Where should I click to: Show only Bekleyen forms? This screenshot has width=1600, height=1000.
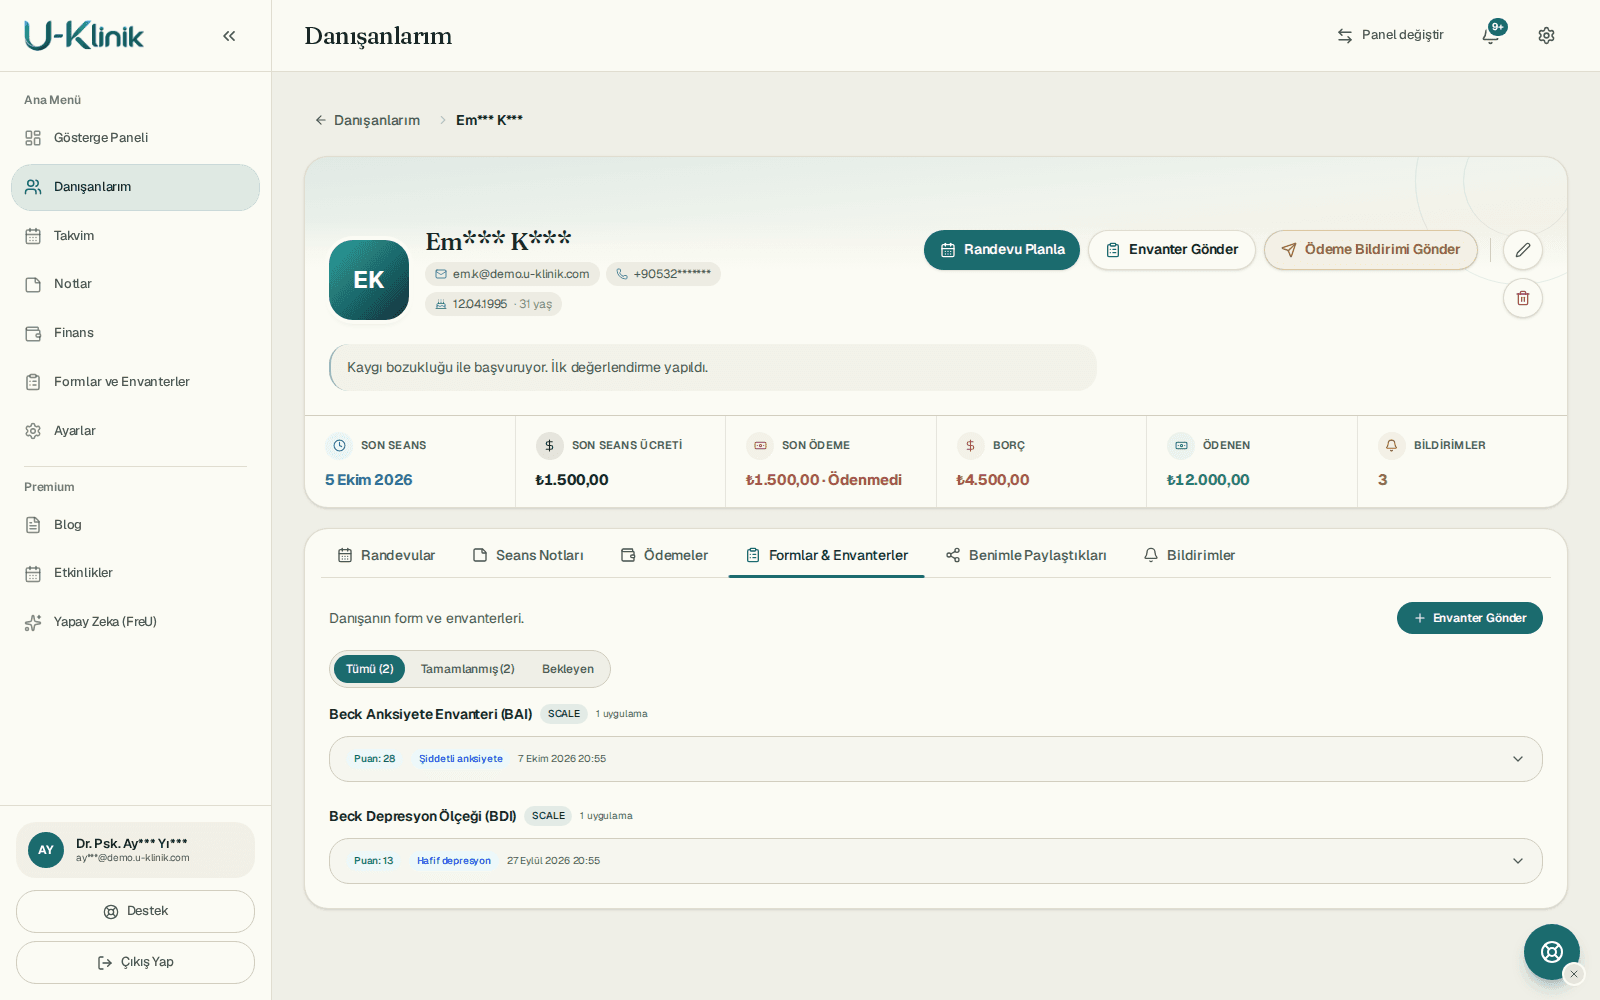tap(567, 669)
